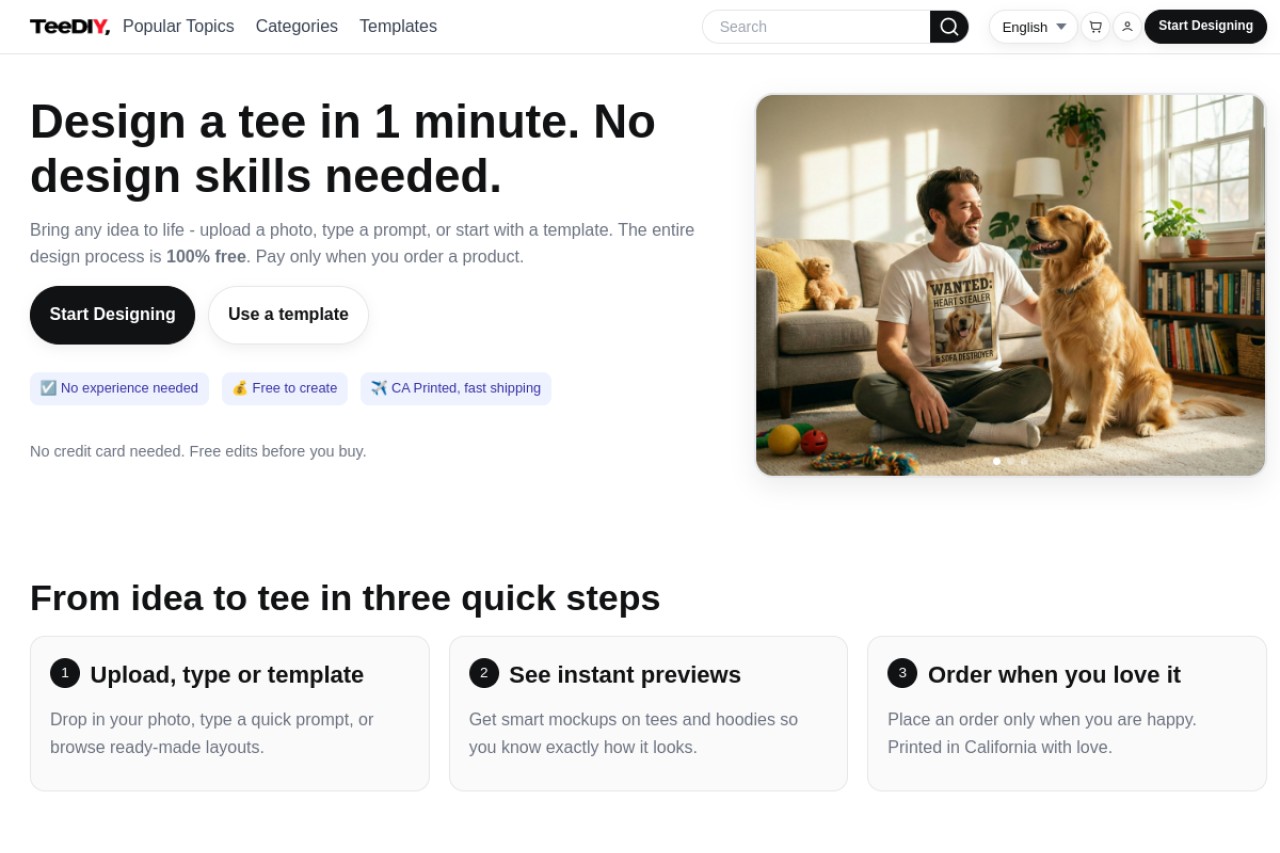The width and height of the screenshot is (1280, 853).
Task: Click the step 3 number badge
Action: [x=902, y=673]
